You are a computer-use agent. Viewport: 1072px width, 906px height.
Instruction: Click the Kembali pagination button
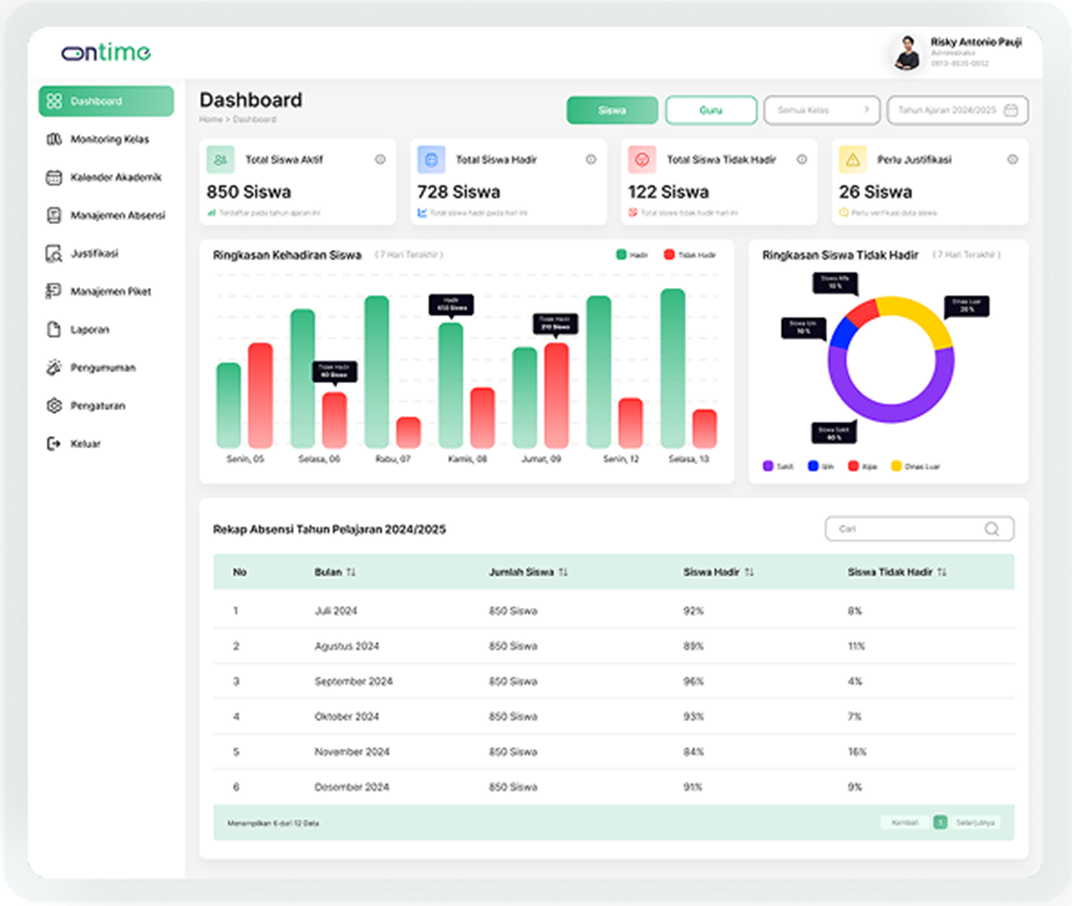[904, 822]
